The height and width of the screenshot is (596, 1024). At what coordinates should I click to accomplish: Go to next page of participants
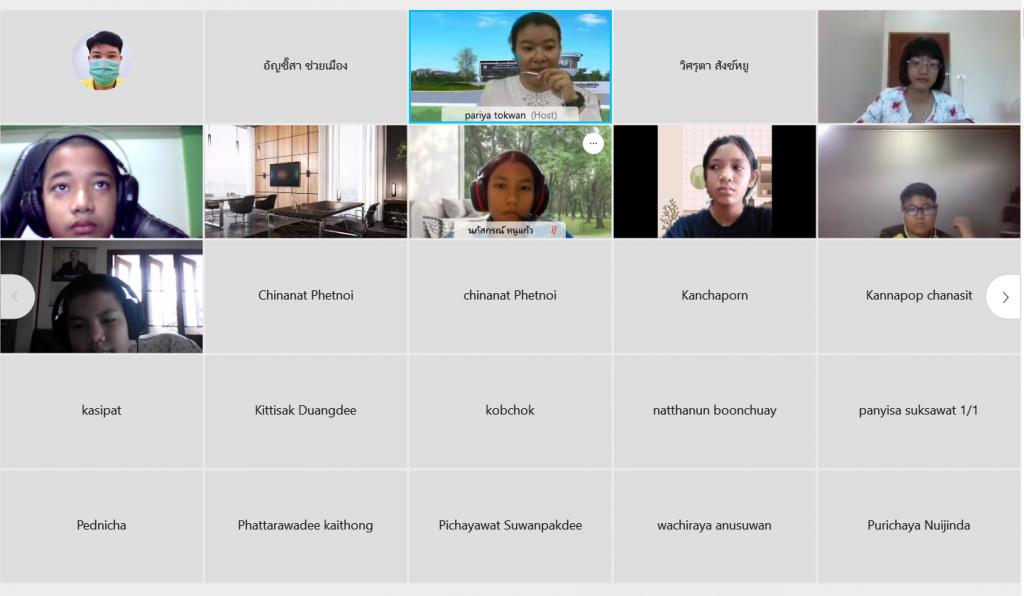[1005, 297]
